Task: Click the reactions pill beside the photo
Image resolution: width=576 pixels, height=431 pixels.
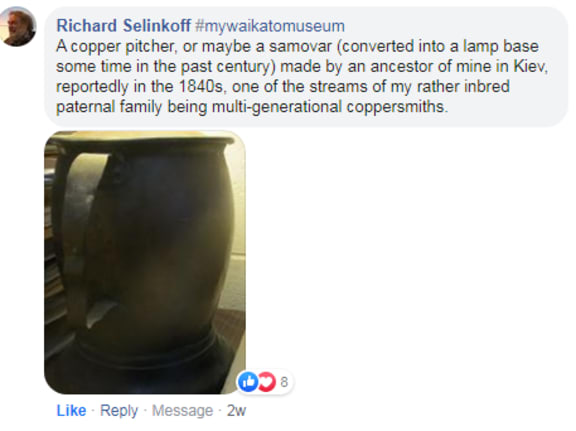Action: point(264,382)
